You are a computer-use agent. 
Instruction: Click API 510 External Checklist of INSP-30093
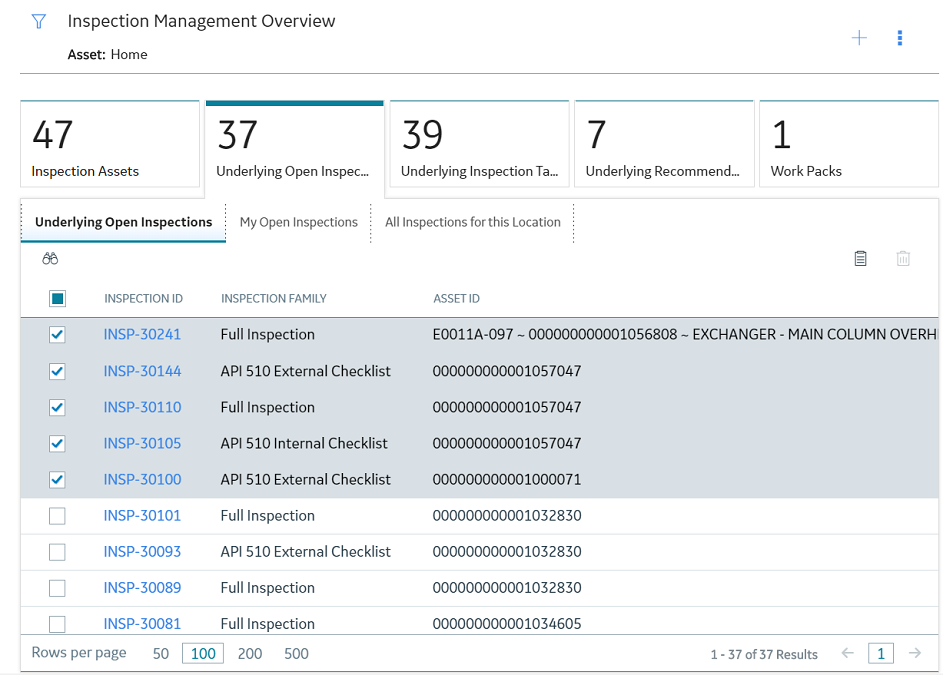306,552
